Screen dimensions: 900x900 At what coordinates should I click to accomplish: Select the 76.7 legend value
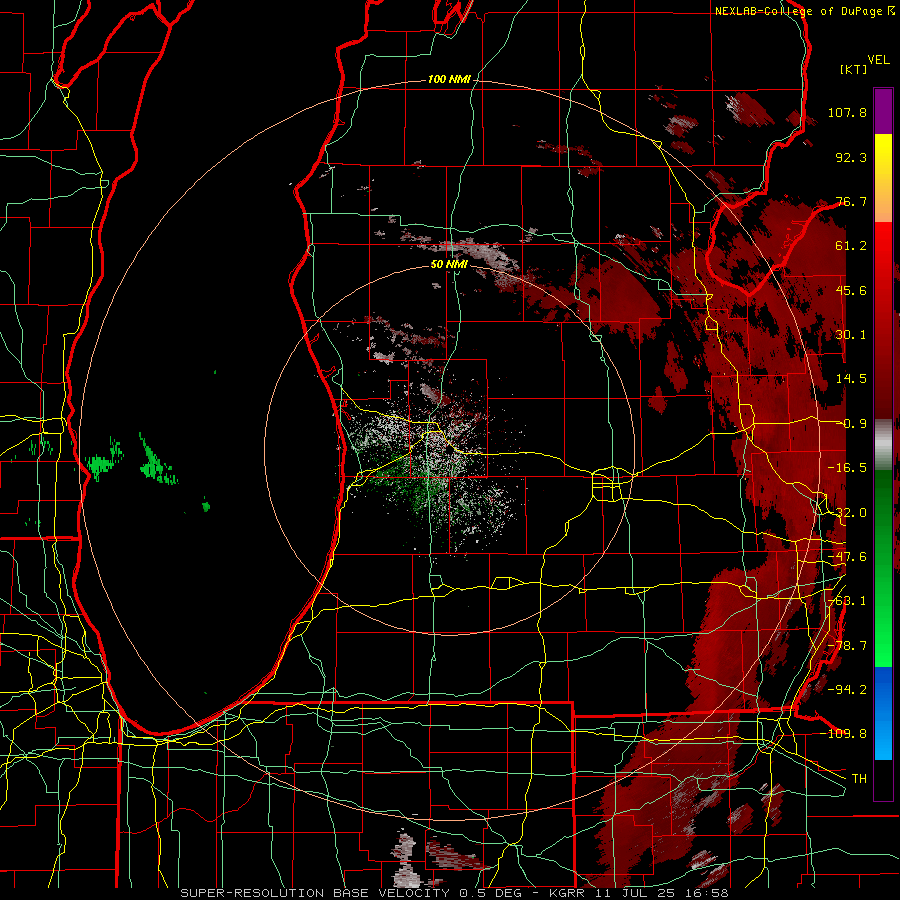point(851,201)
